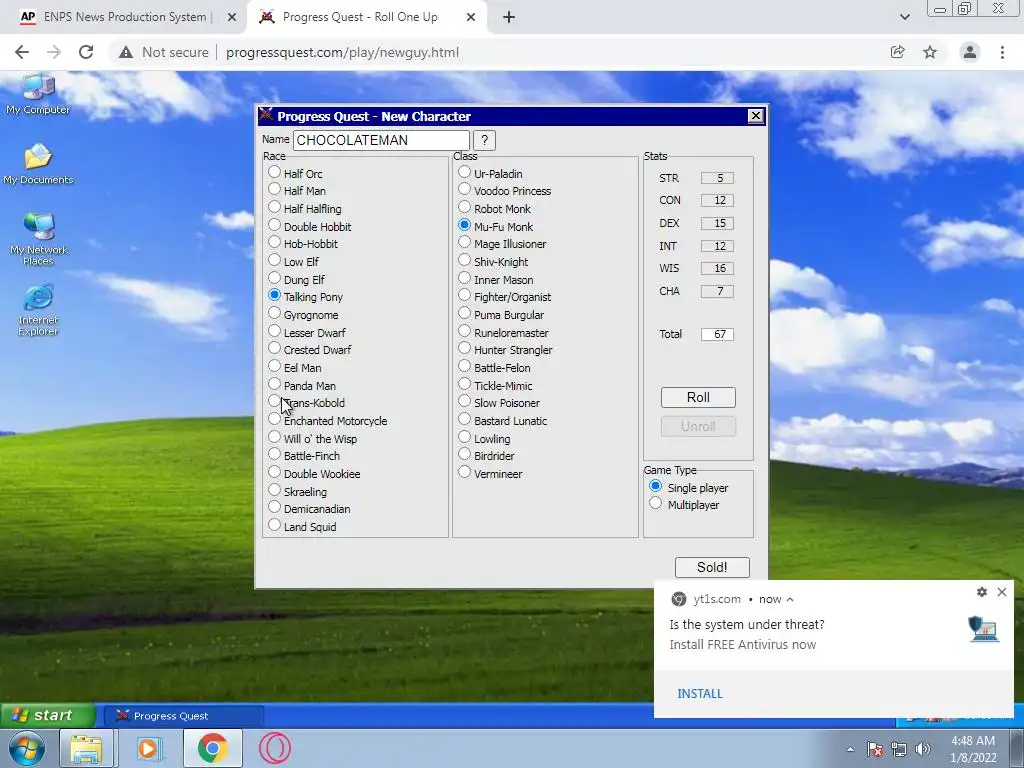Screen dimensions: 1024x768
Task: Click the Unroll button
Action: (x=698, y=426)
